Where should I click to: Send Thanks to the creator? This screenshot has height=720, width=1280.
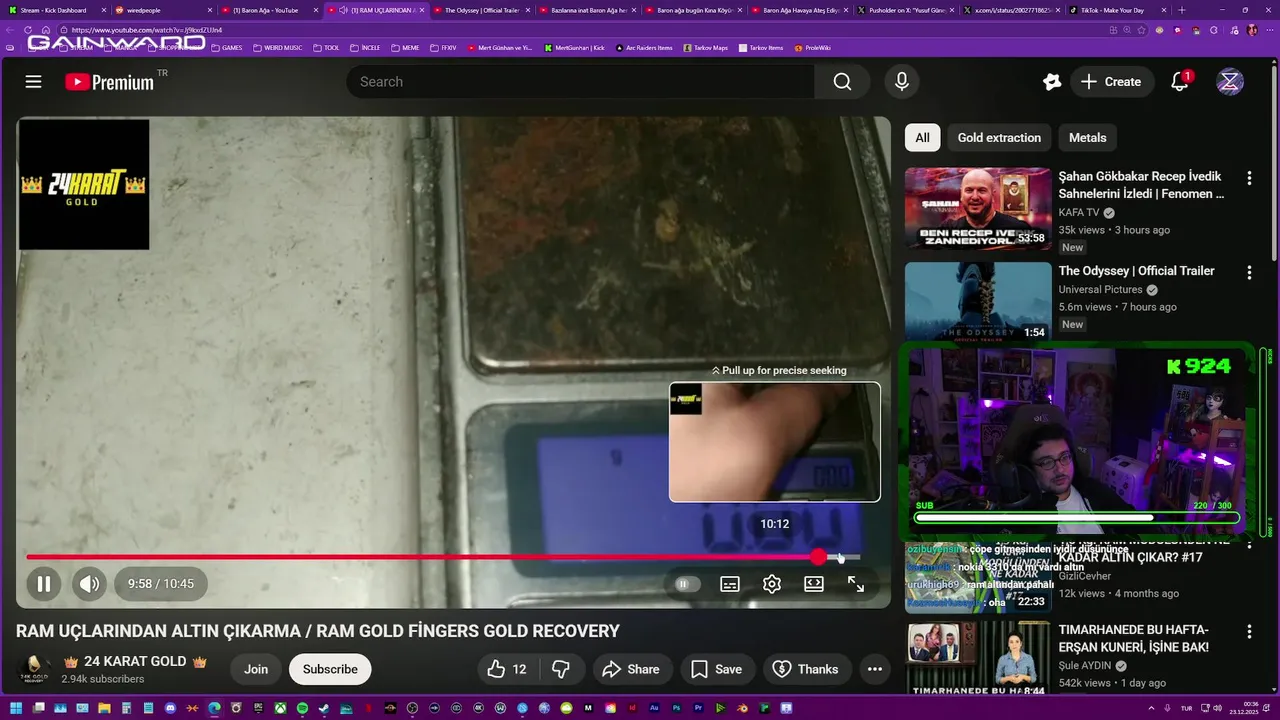pos(806,669)
